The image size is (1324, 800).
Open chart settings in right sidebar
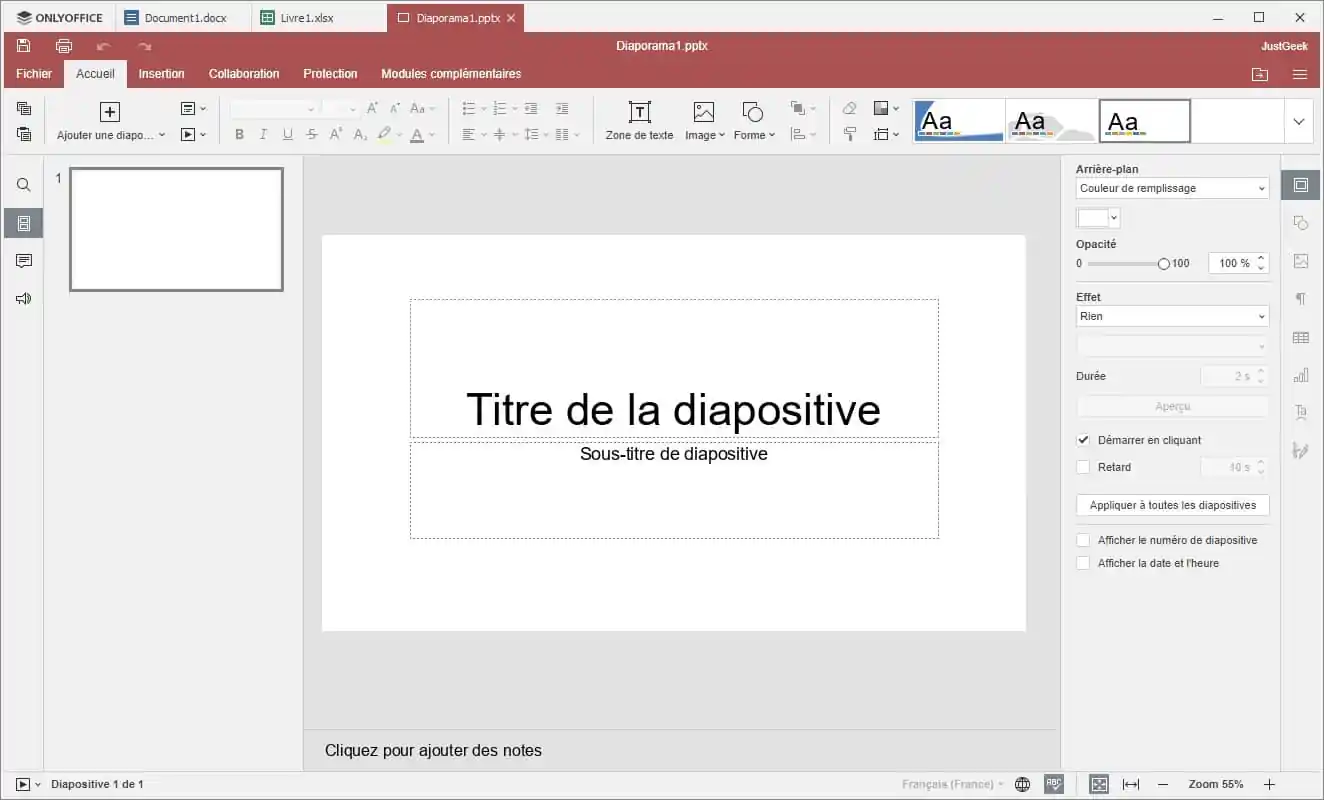(x=1301, y=375)
